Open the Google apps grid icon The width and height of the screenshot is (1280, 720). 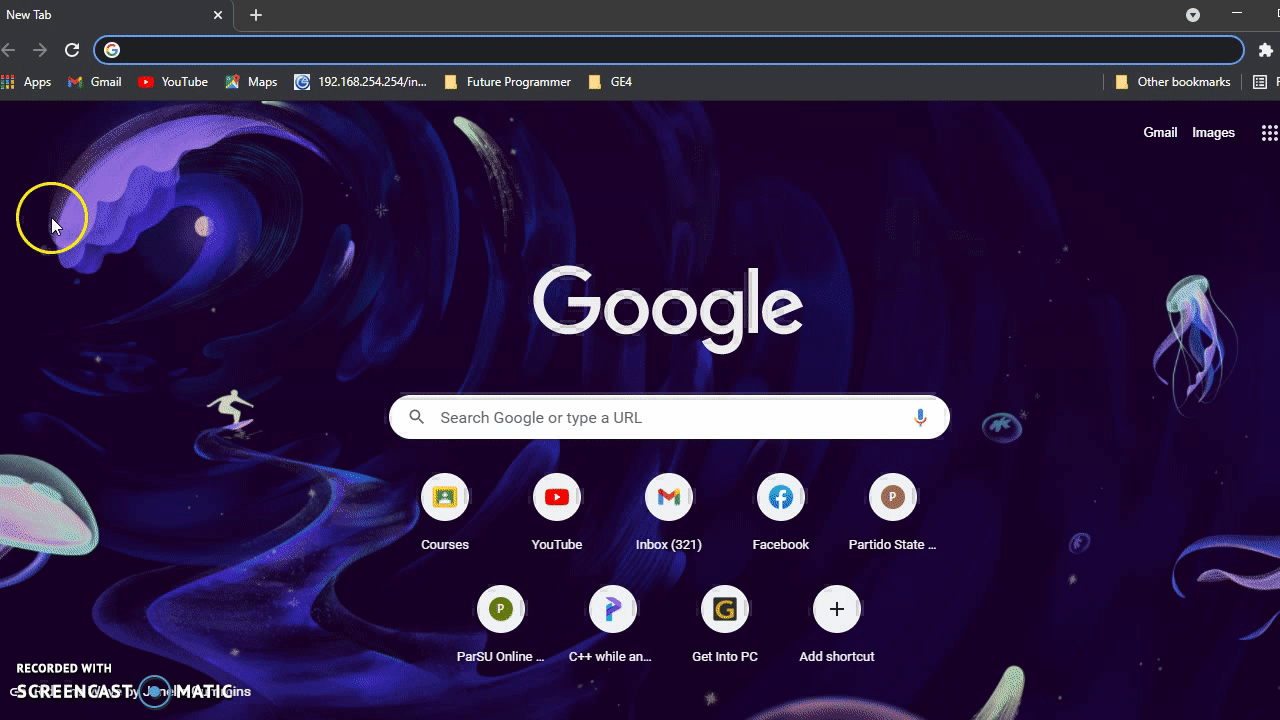point(1269,132)
